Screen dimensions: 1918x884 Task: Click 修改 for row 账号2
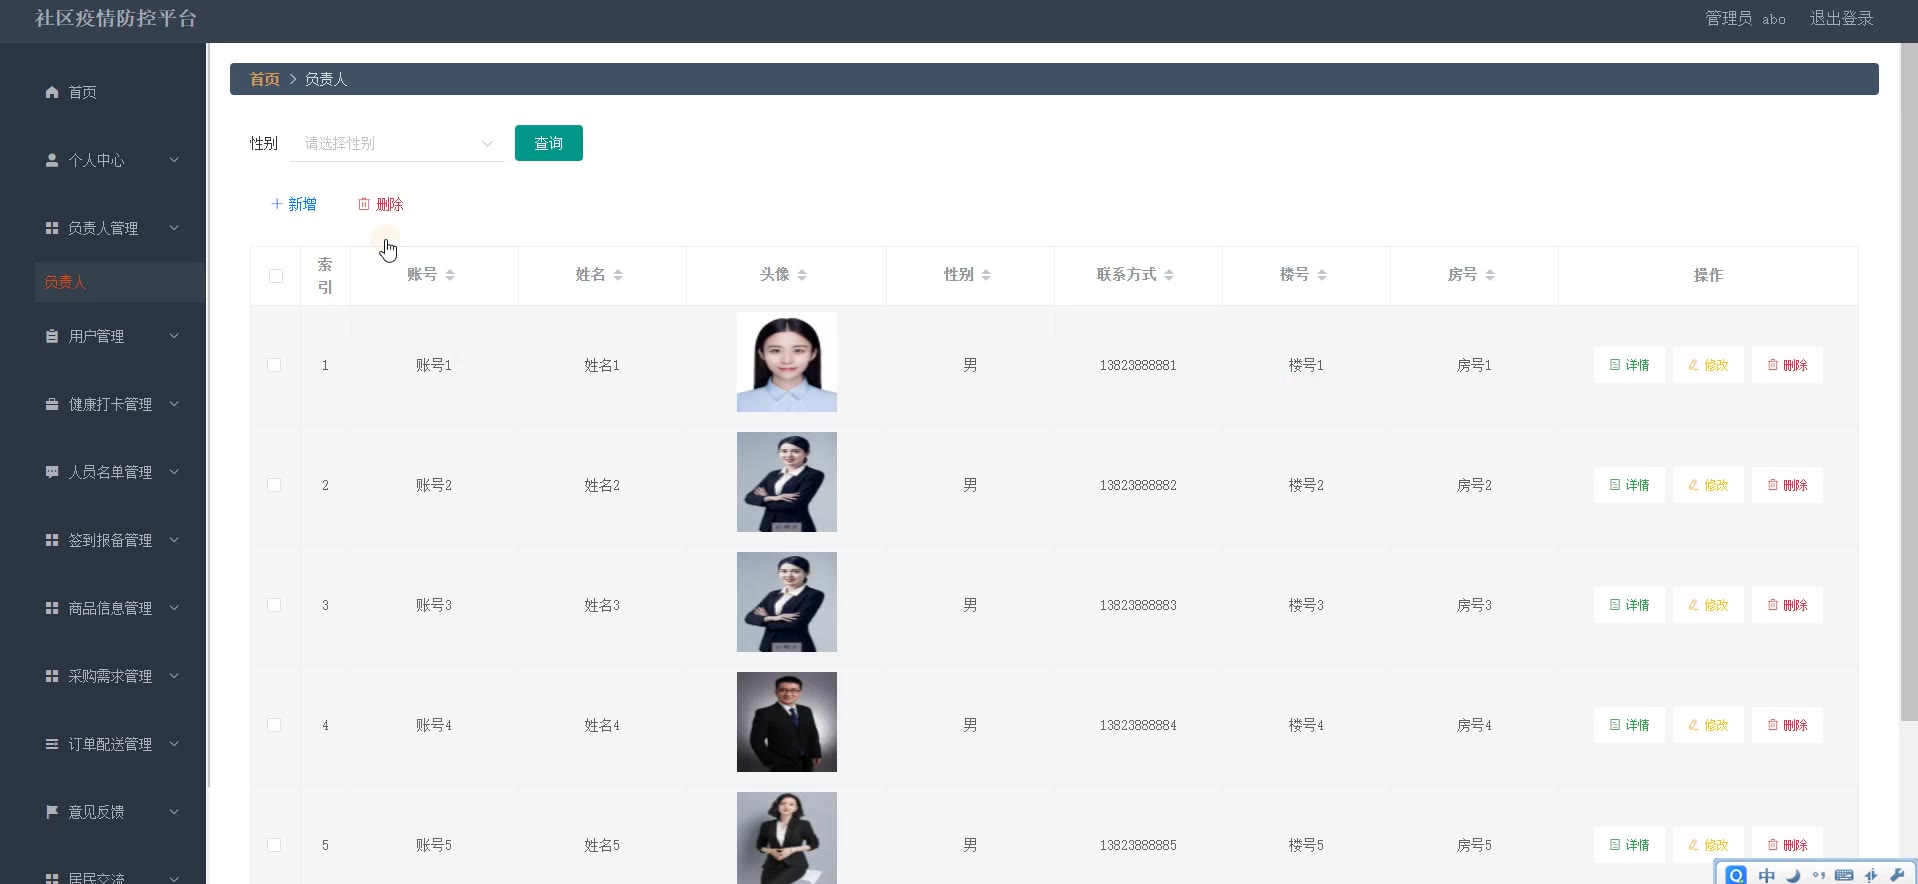(x=1708, y=485)
